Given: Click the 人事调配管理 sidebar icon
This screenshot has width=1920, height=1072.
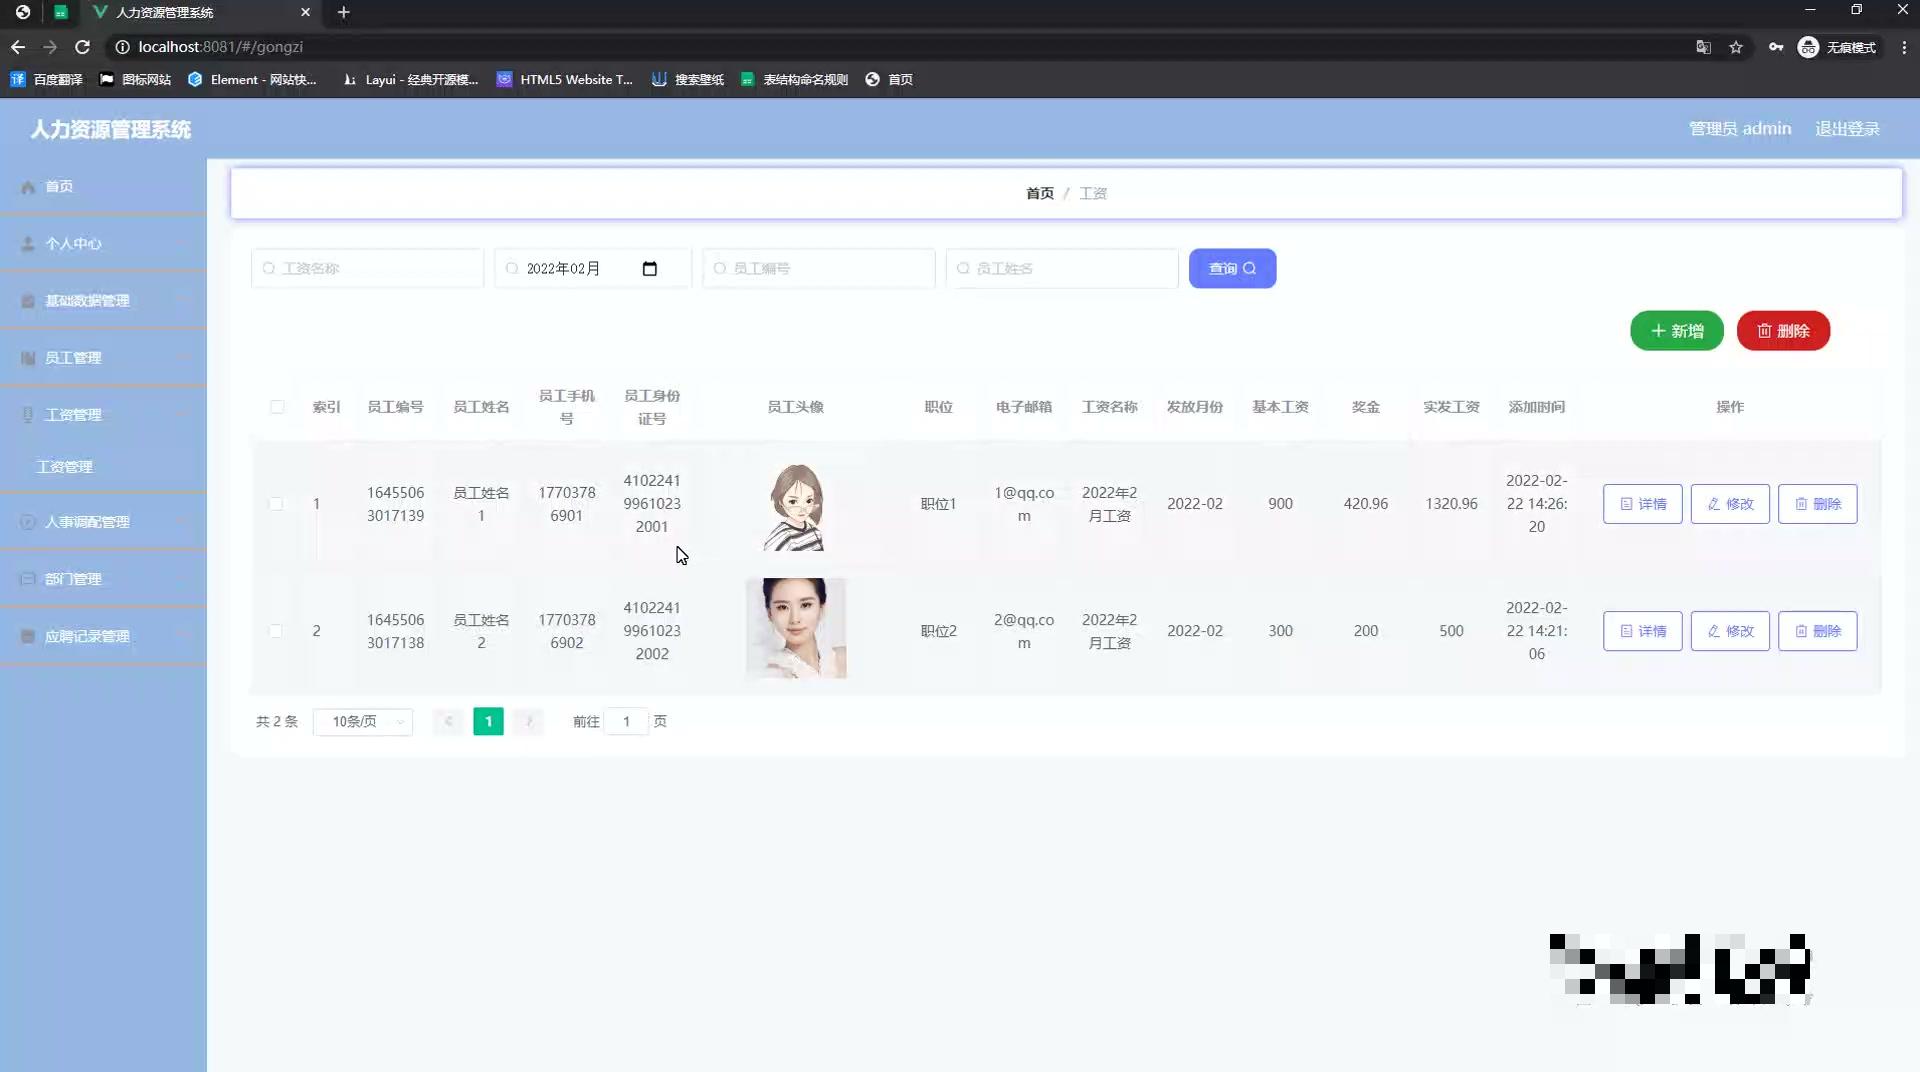Looking at the screenshot, I should (27, 521).
